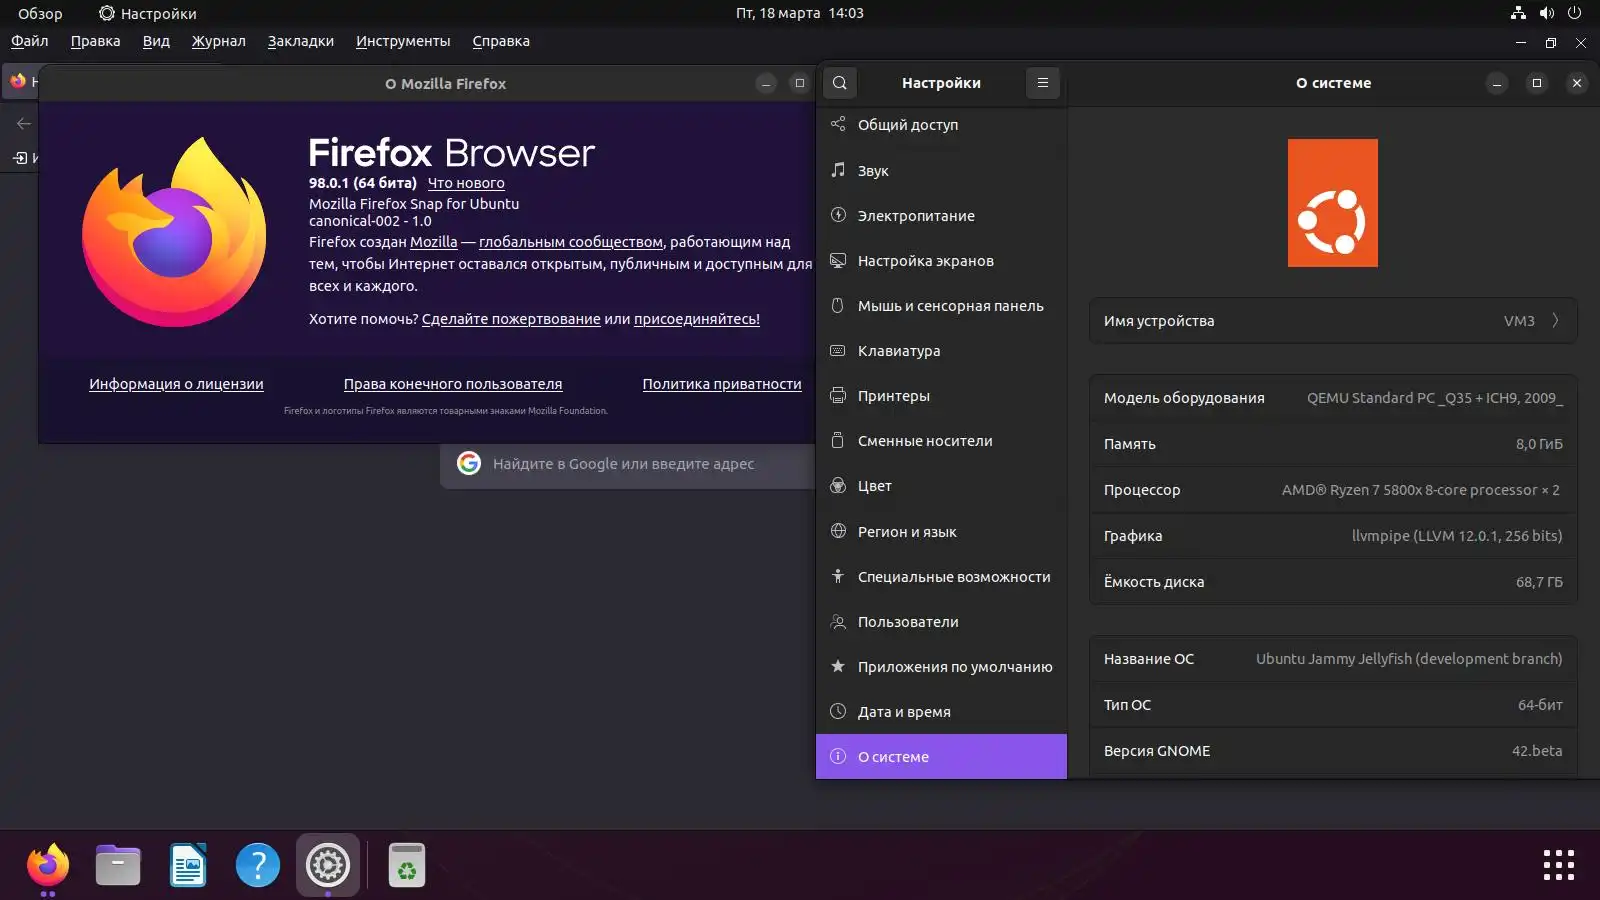The image size is (1600, 900).
Task: Follow the Mozilla link in About Firefox
Action: point(434,242)
